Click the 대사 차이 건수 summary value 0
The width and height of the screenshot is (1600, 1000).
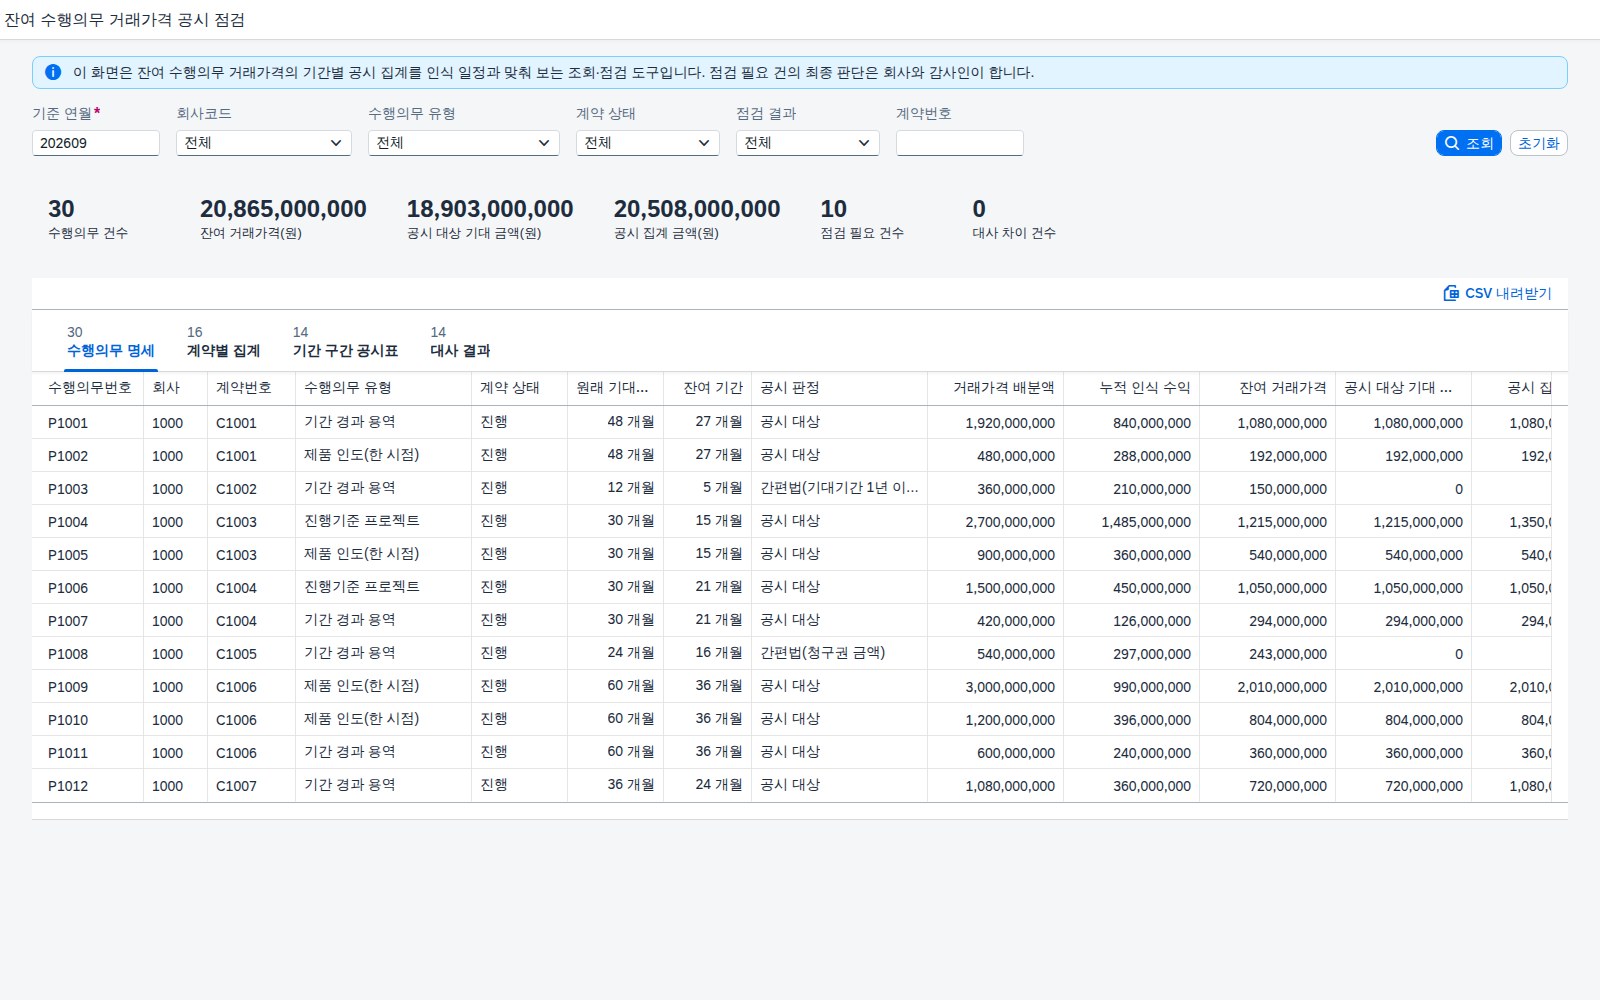(979, 209)
